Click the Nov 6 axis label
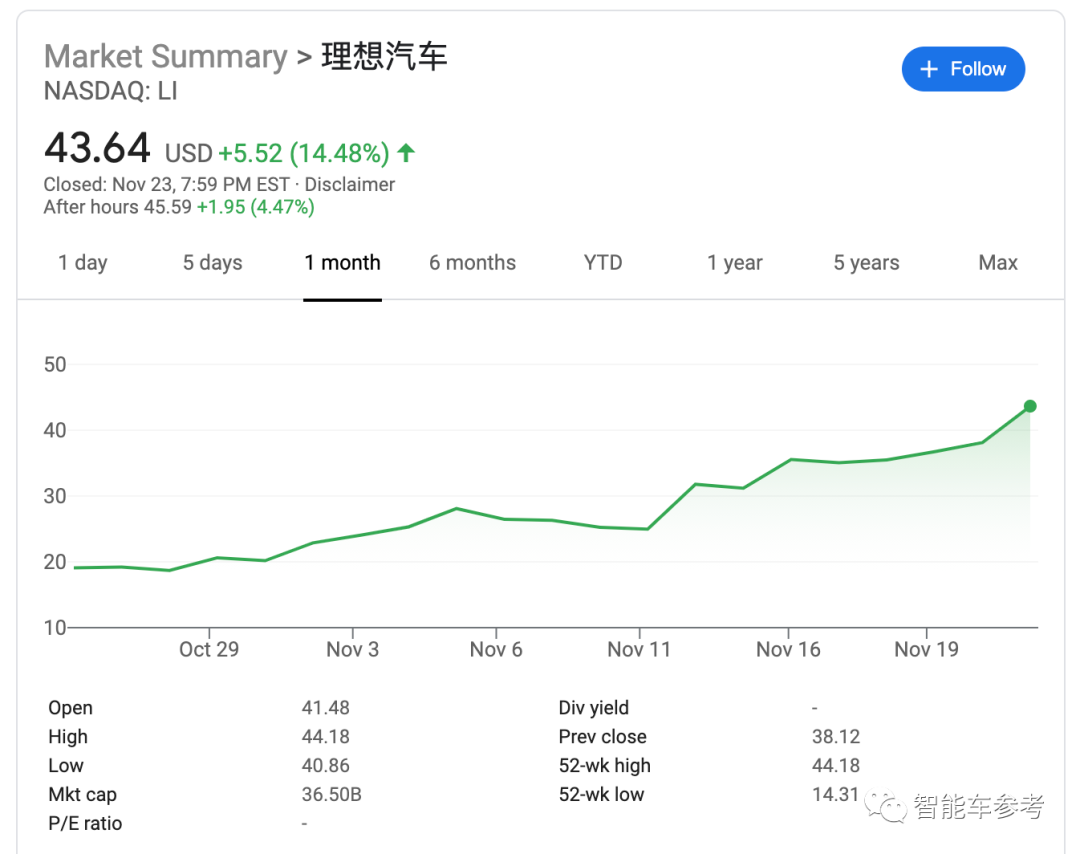The width and height of the screenshot is (1080, 854). [496, 649]
